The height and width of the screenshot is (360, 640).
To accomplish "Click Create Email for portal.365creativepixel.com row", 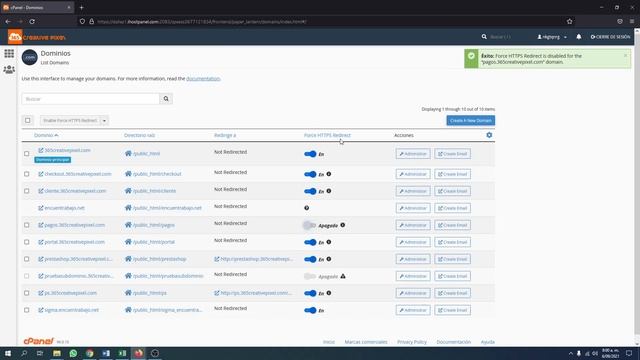I will (x=453, y=242).
